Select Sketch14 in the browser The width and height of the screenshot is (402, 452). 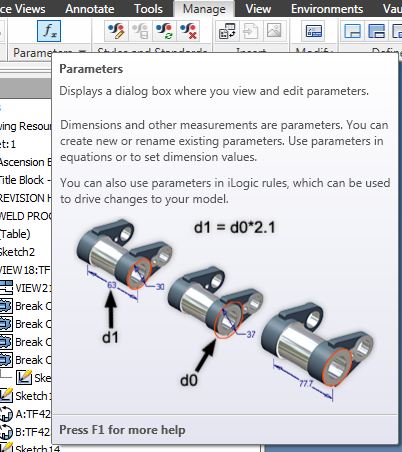37,448
